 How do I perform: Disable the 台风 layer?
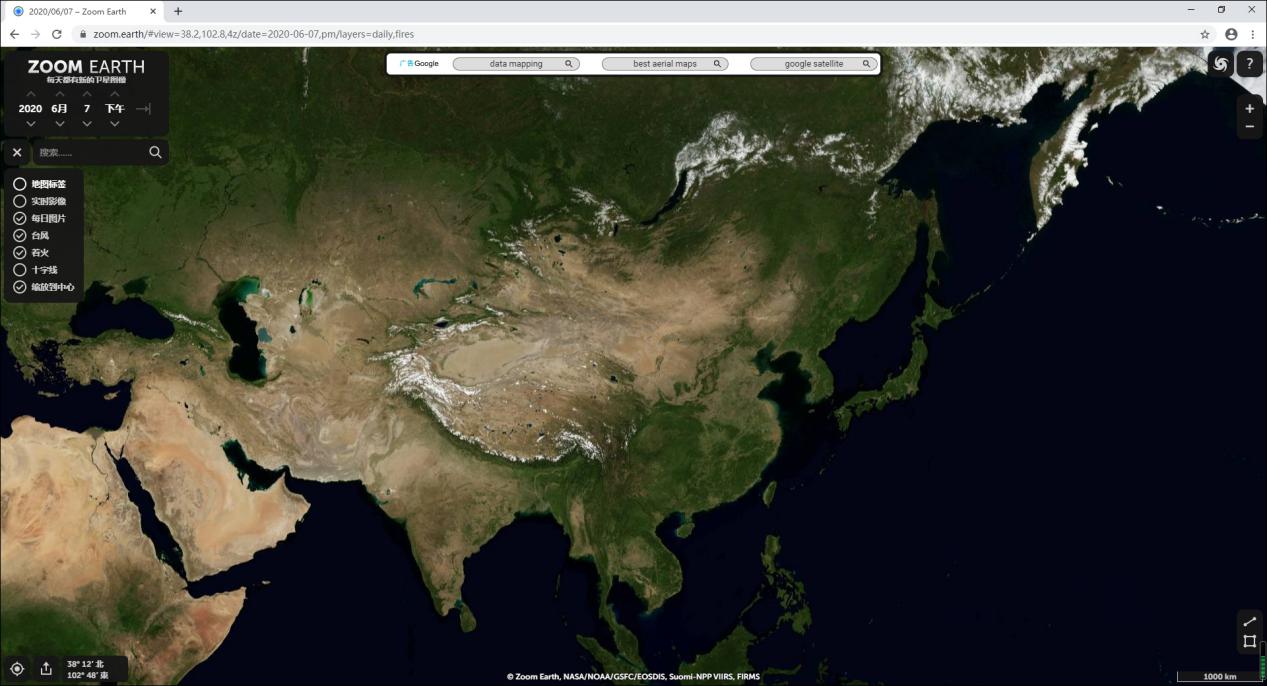[19, 235]
